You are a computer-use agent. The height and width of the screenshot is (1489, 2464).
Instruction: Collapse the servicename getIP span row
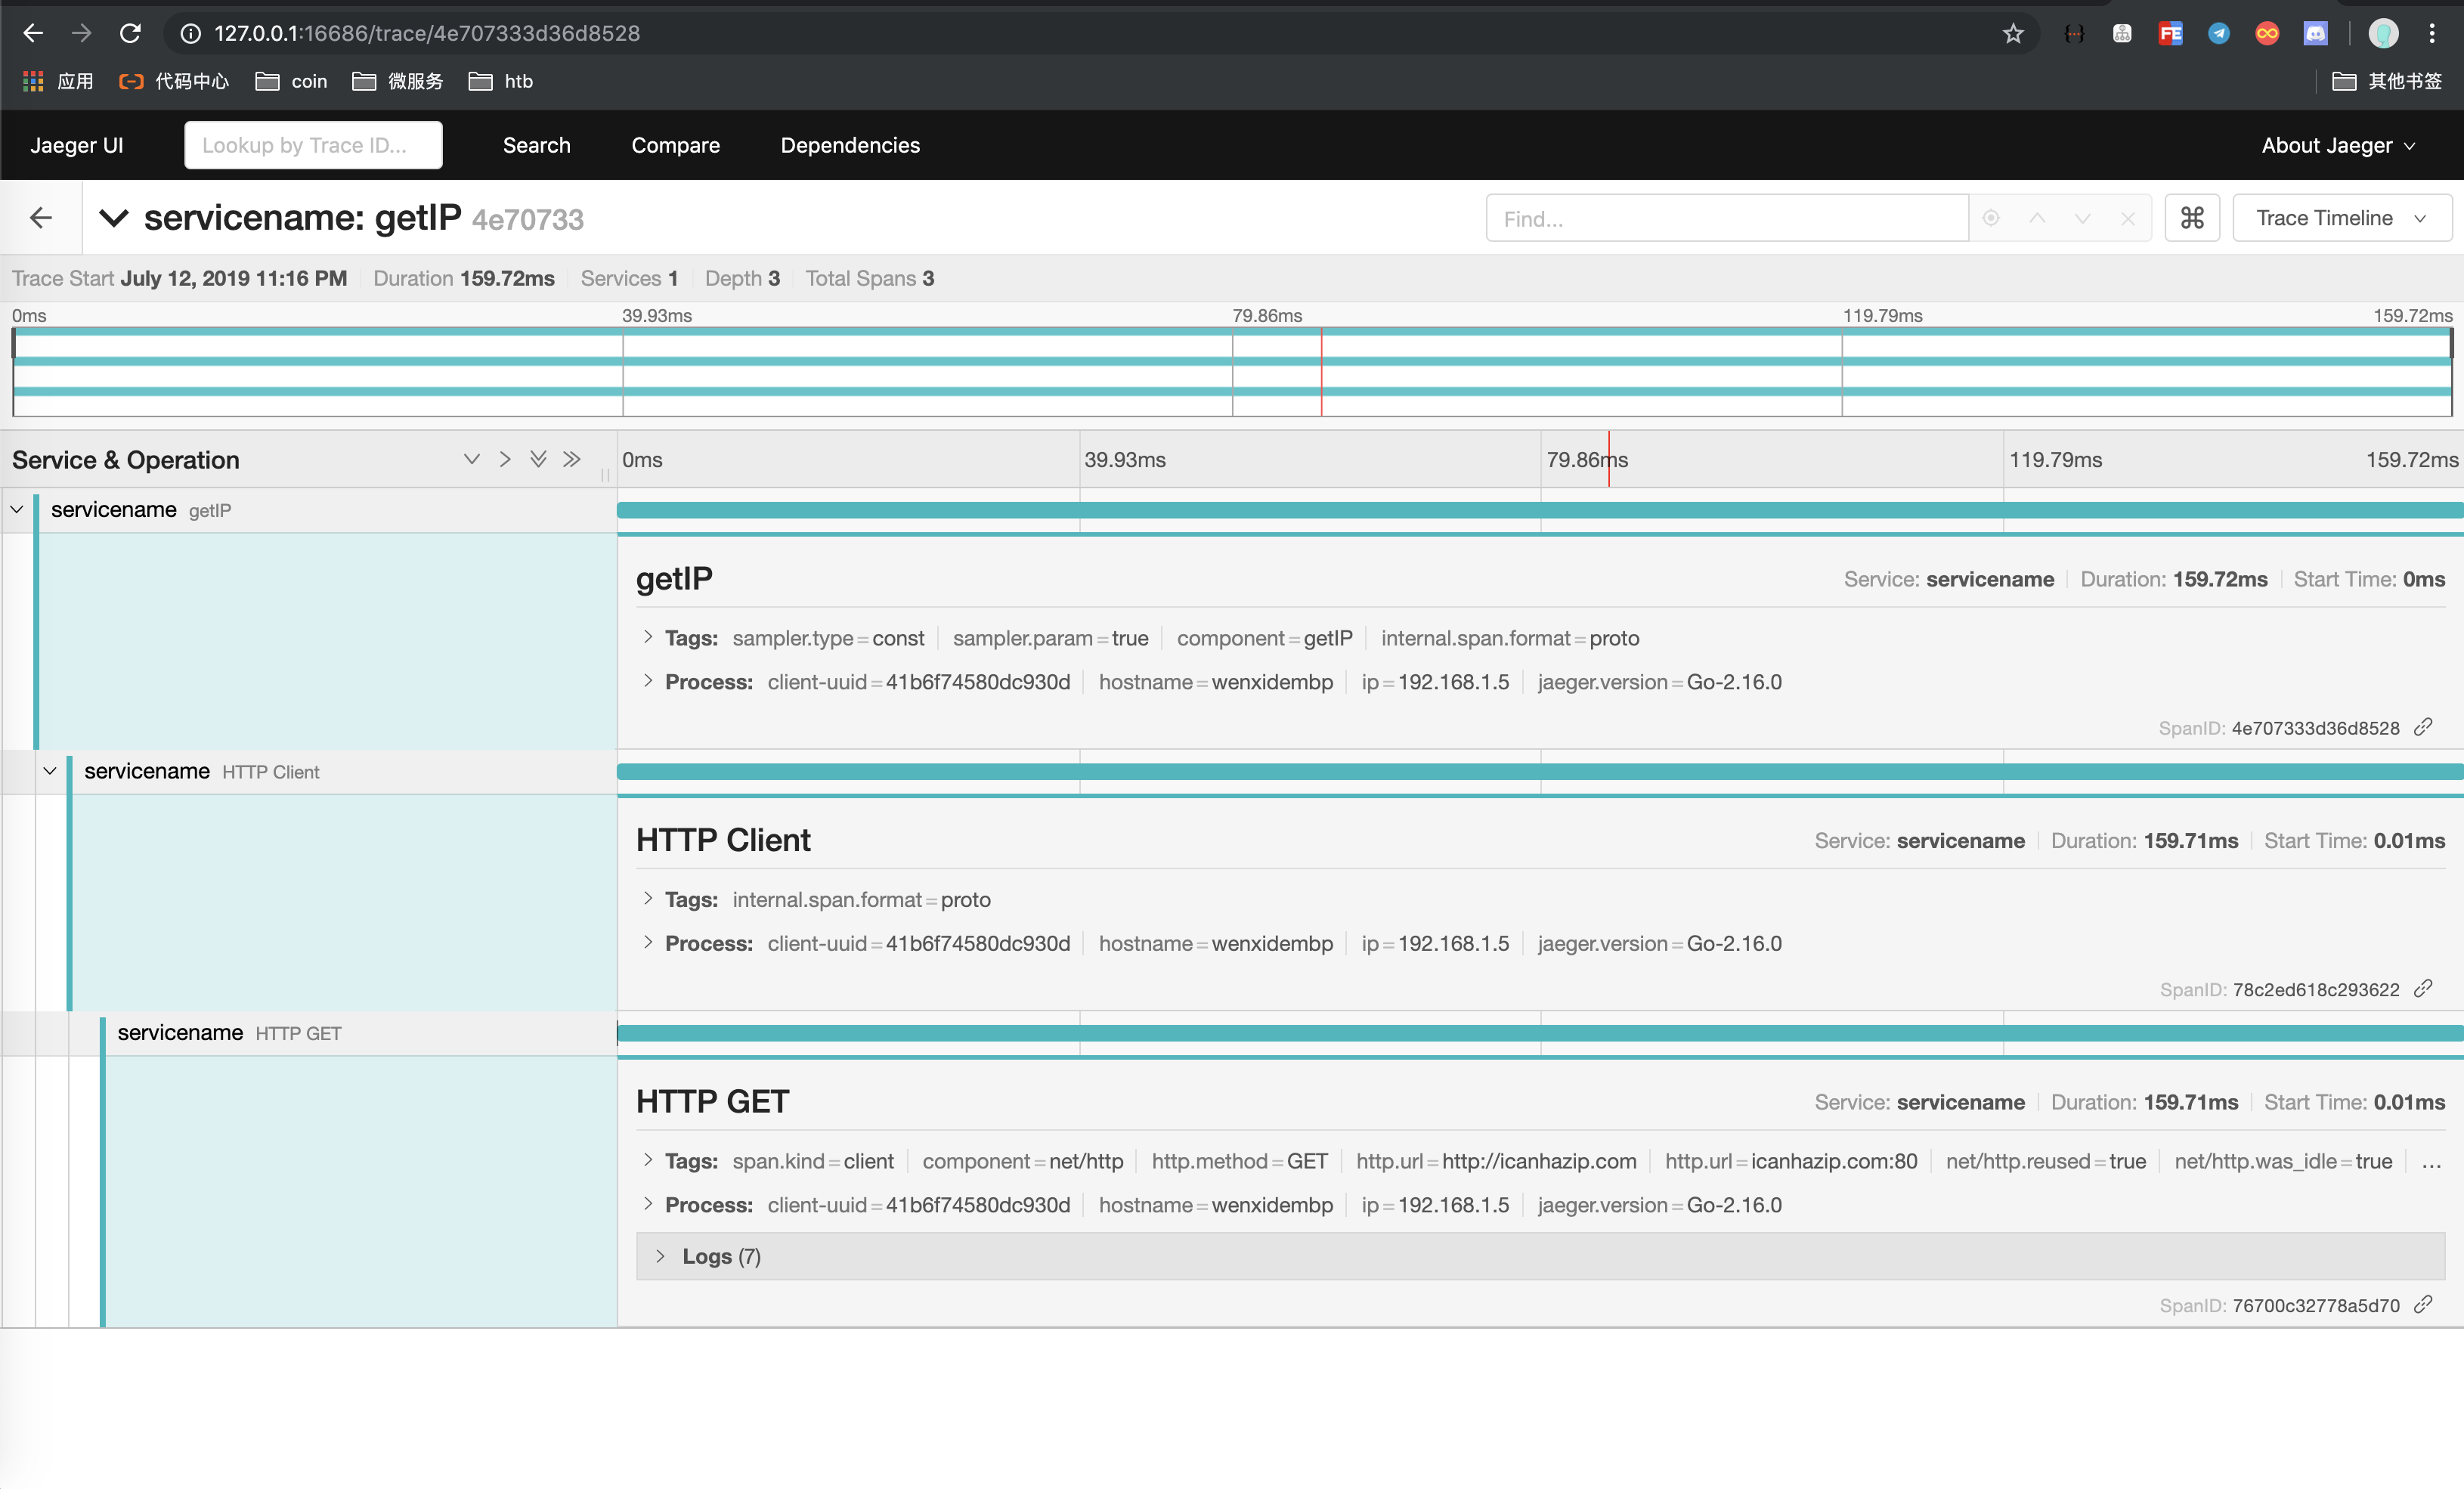tap(17, 509)
